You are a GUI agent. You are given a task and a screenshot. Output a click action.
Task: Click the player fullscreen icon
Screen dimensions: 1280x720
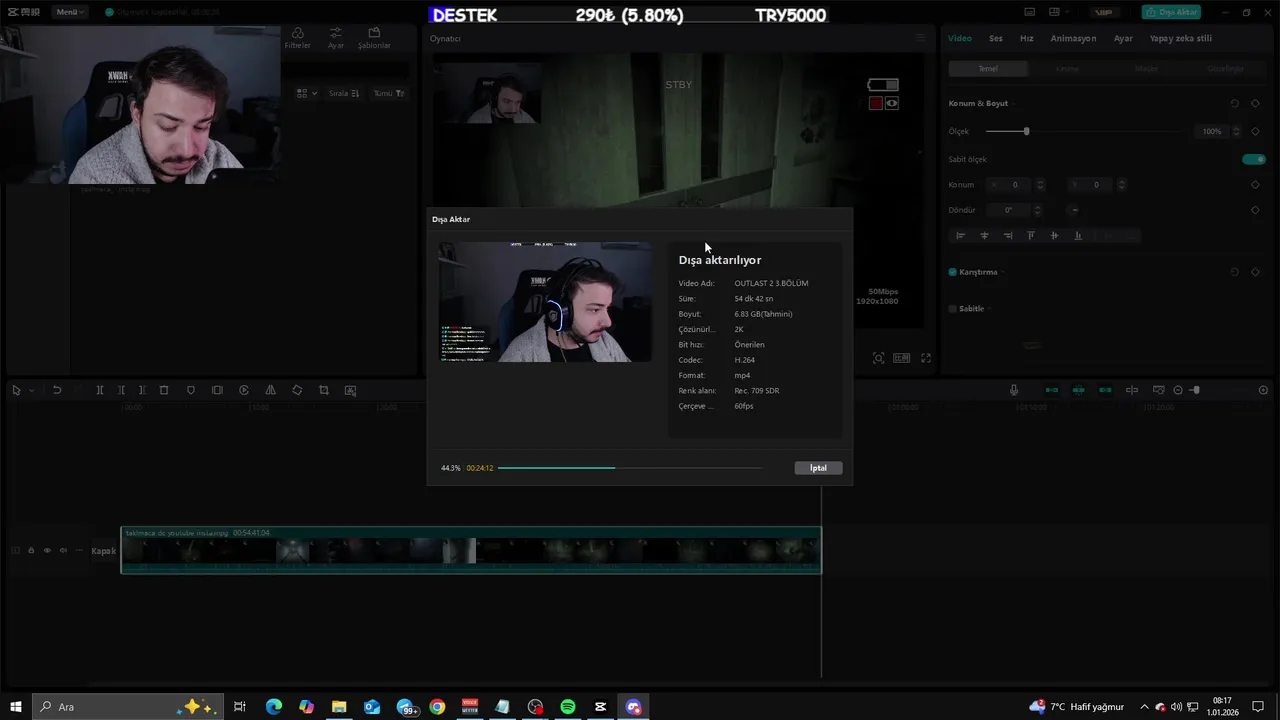[926, 358]
